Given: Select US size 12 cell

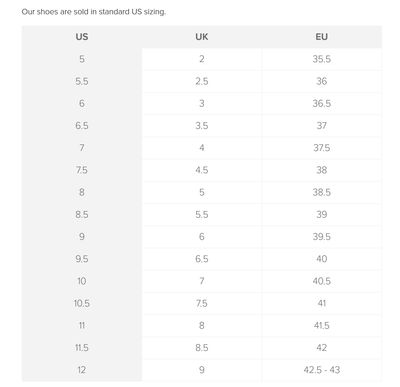Looking at the screenshot, I should (x=82, y=370).
